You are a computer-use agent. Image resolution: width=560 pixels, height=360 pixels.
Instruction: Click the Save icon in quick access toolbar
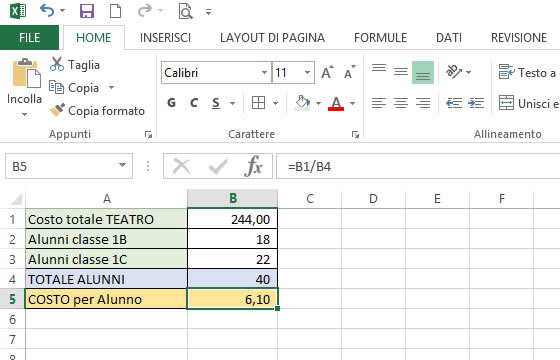(87, 11)
